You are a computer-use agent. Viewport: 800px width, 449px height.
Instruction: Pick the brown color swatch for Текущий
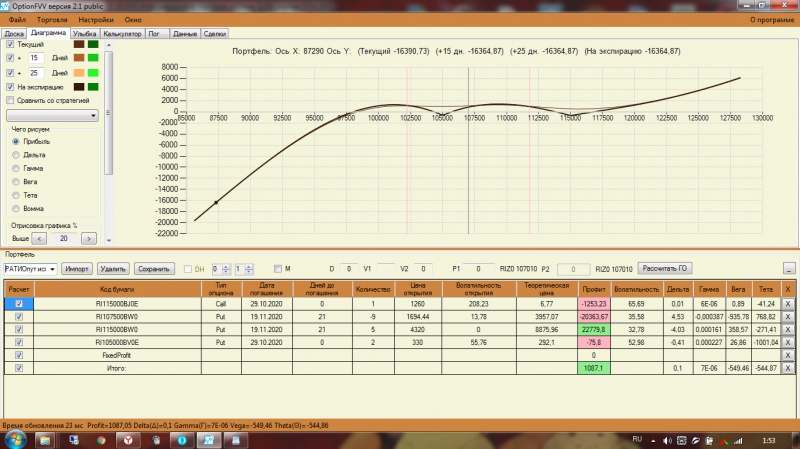(79, 44)
